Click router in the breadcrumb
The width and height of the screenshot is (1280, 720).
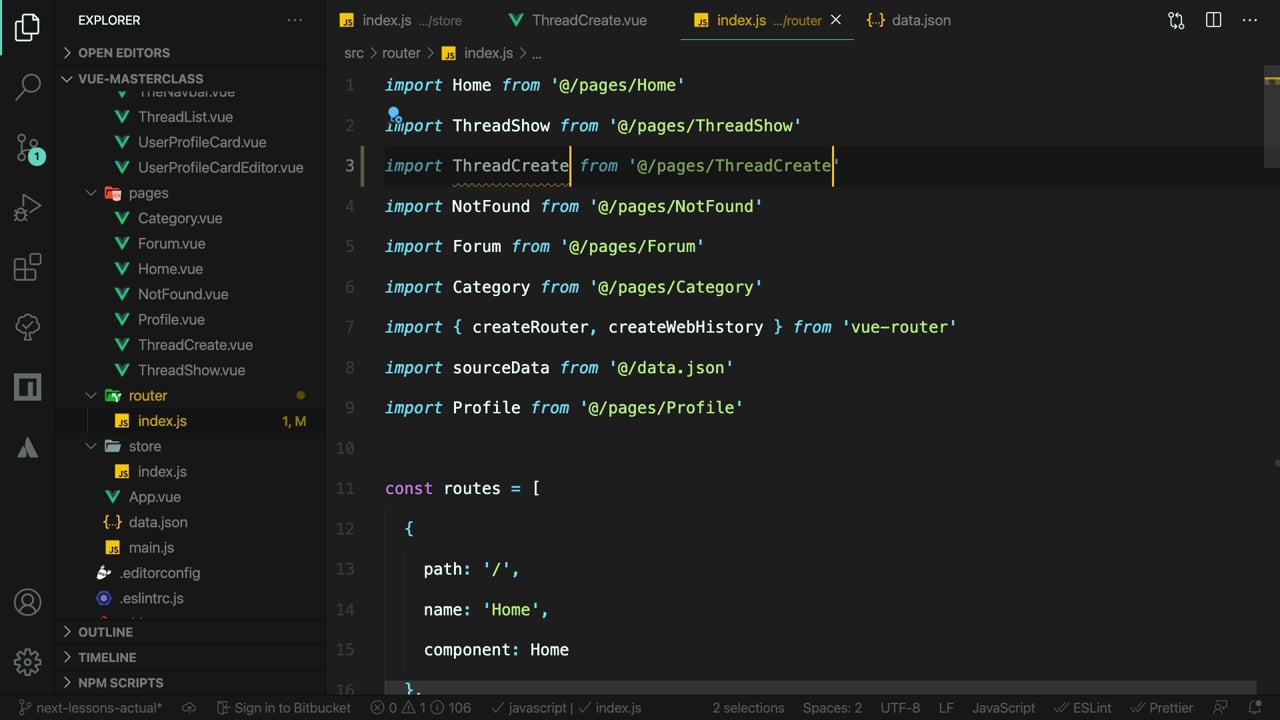401,53
